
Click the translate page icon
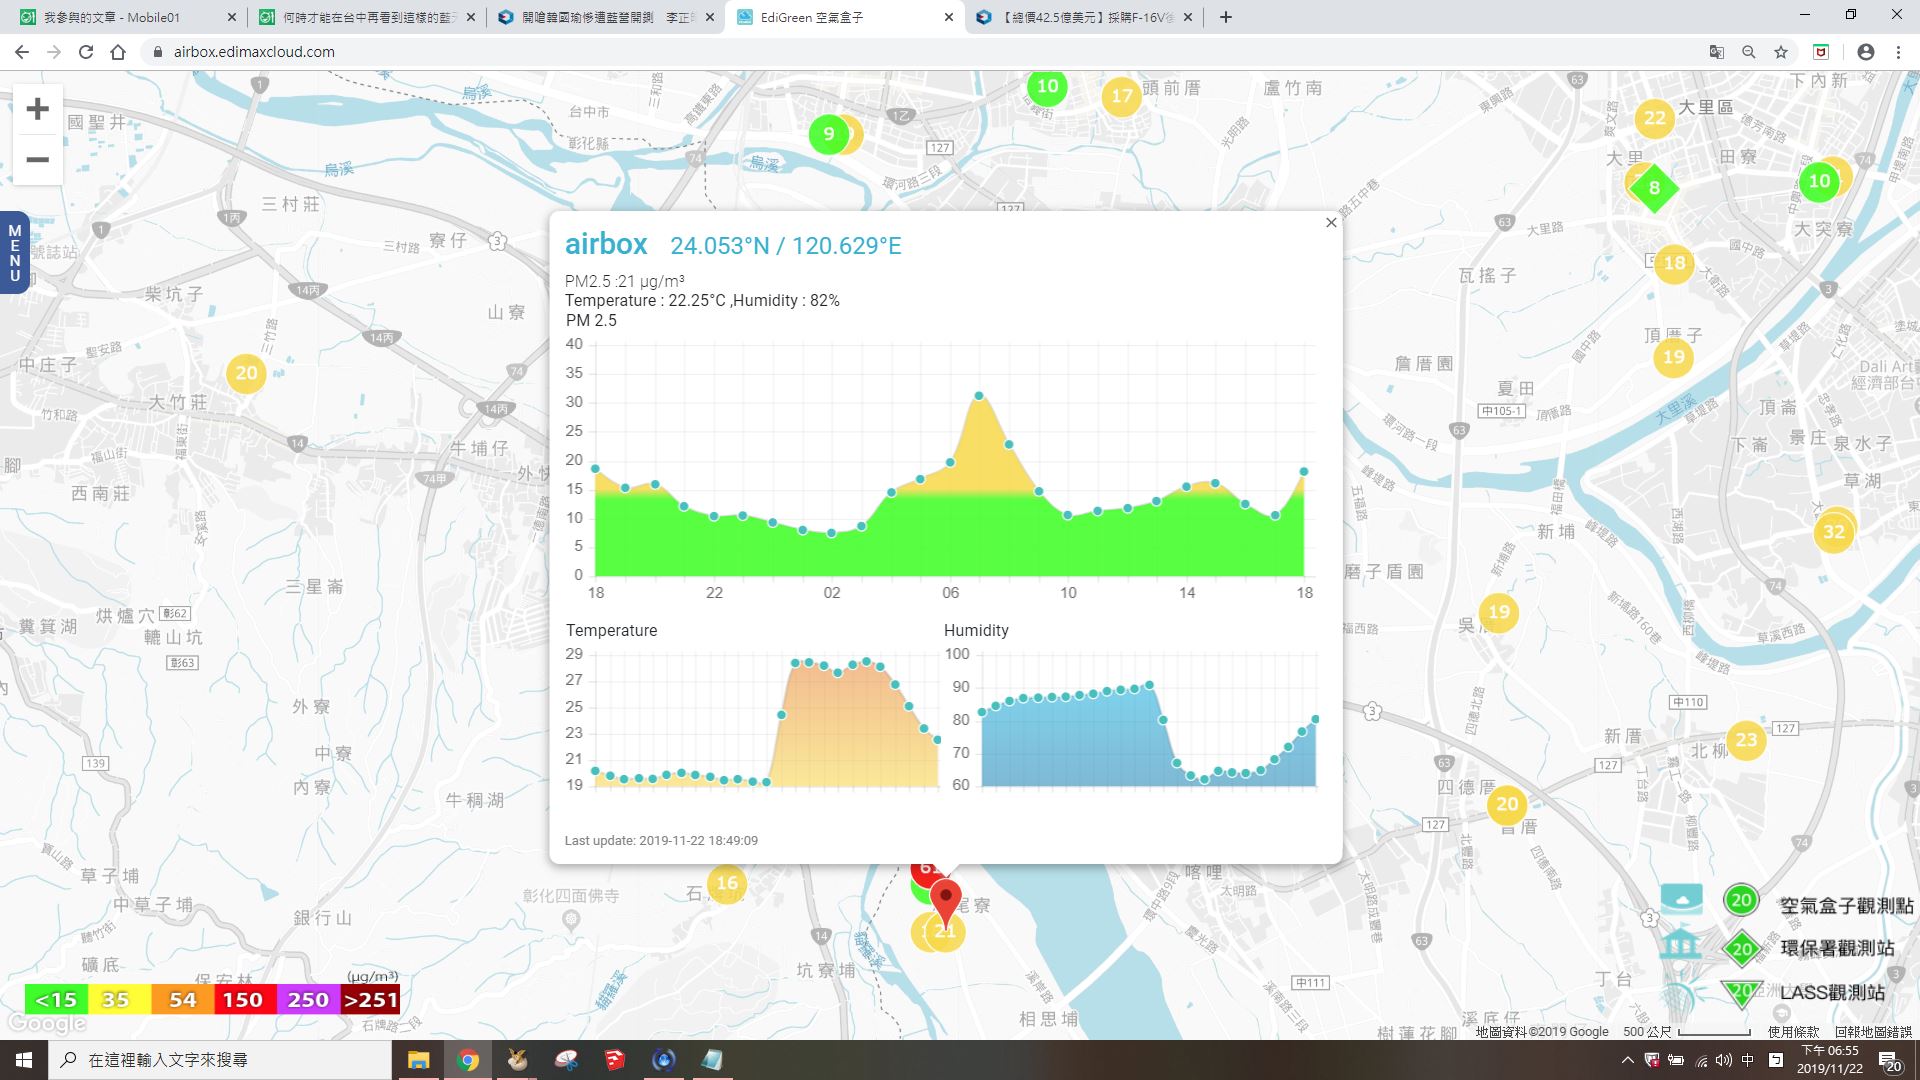pyautogui.click(x=1717, y=52)
